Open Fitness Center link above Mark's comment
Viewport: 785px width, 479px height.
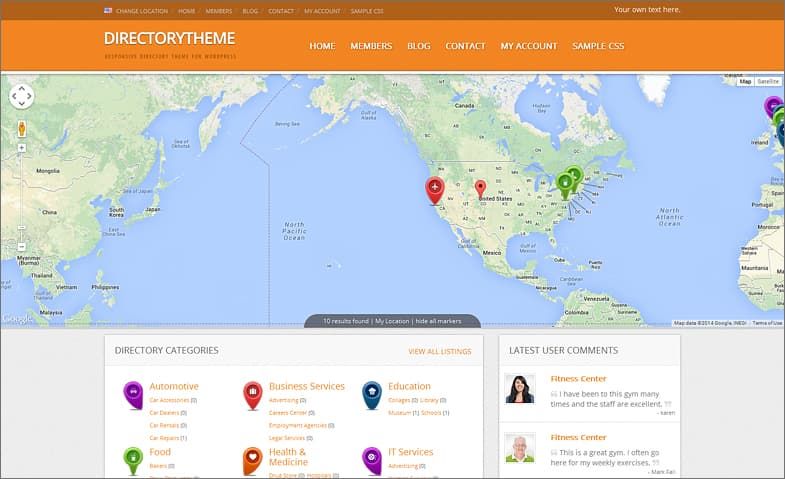pos(578,437)
